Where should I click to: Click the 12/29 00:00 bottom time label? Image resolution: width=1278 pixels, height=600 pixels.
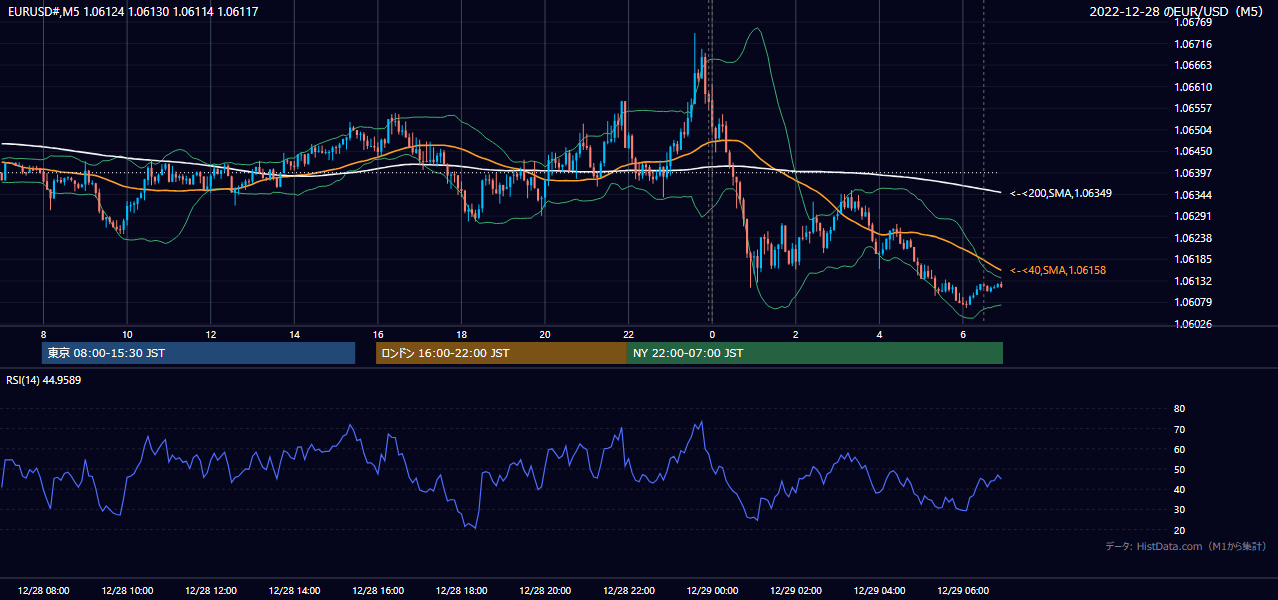(x=712, y=591)
